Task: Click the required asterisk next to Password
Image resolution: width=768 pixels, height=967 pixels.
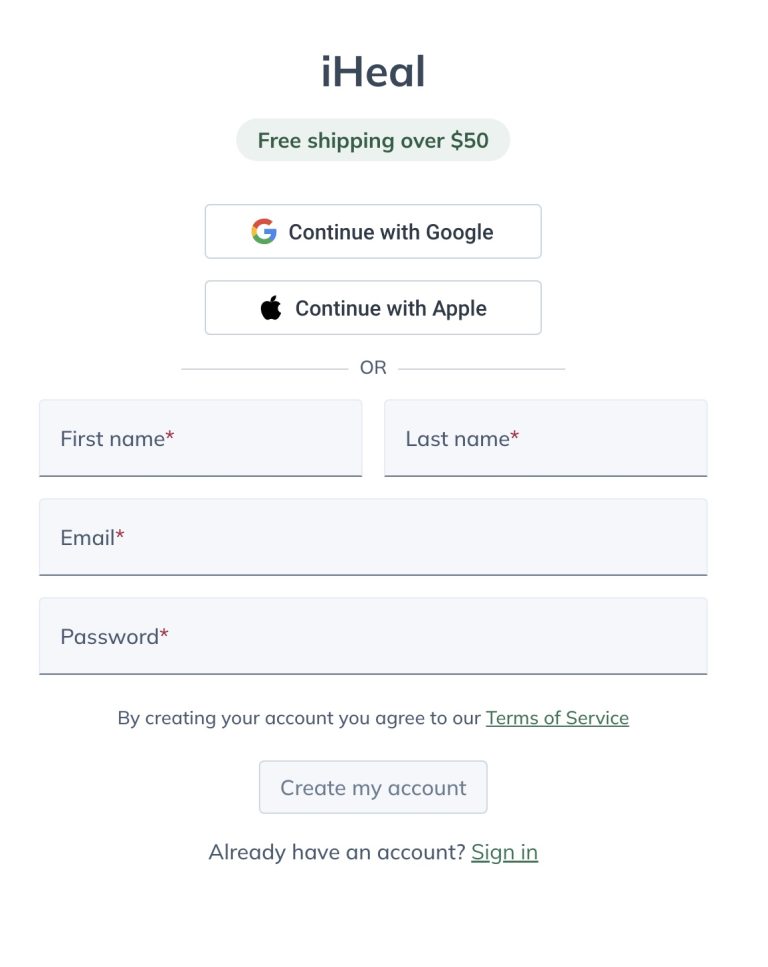Action: click(x=164, y=635)
